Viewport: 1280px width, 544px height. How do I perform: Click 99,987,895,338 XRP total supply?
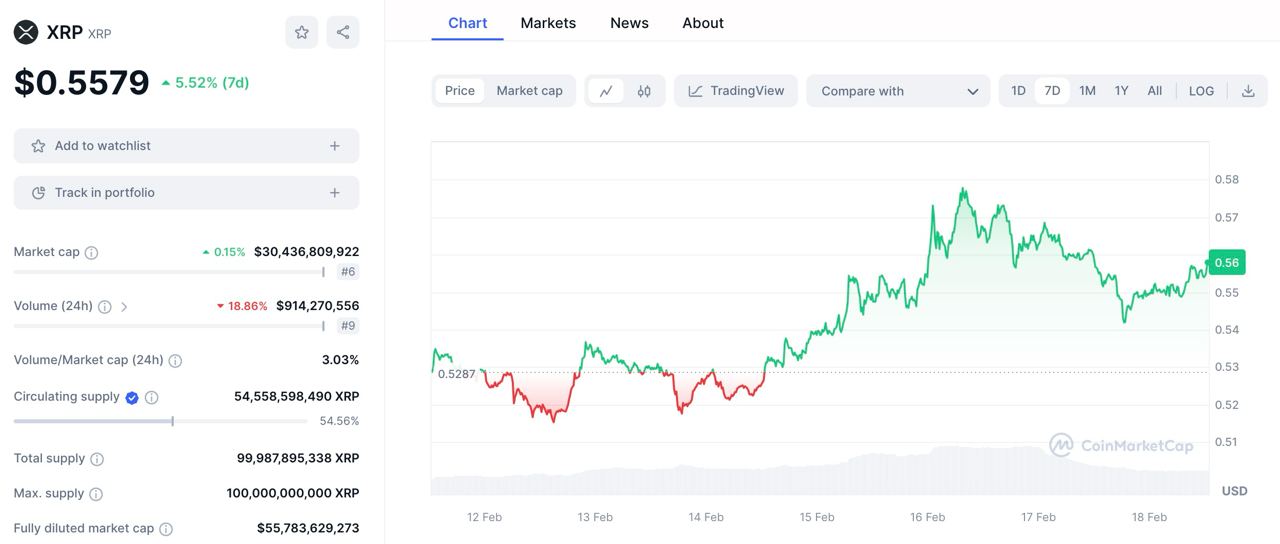coord(297,458)
